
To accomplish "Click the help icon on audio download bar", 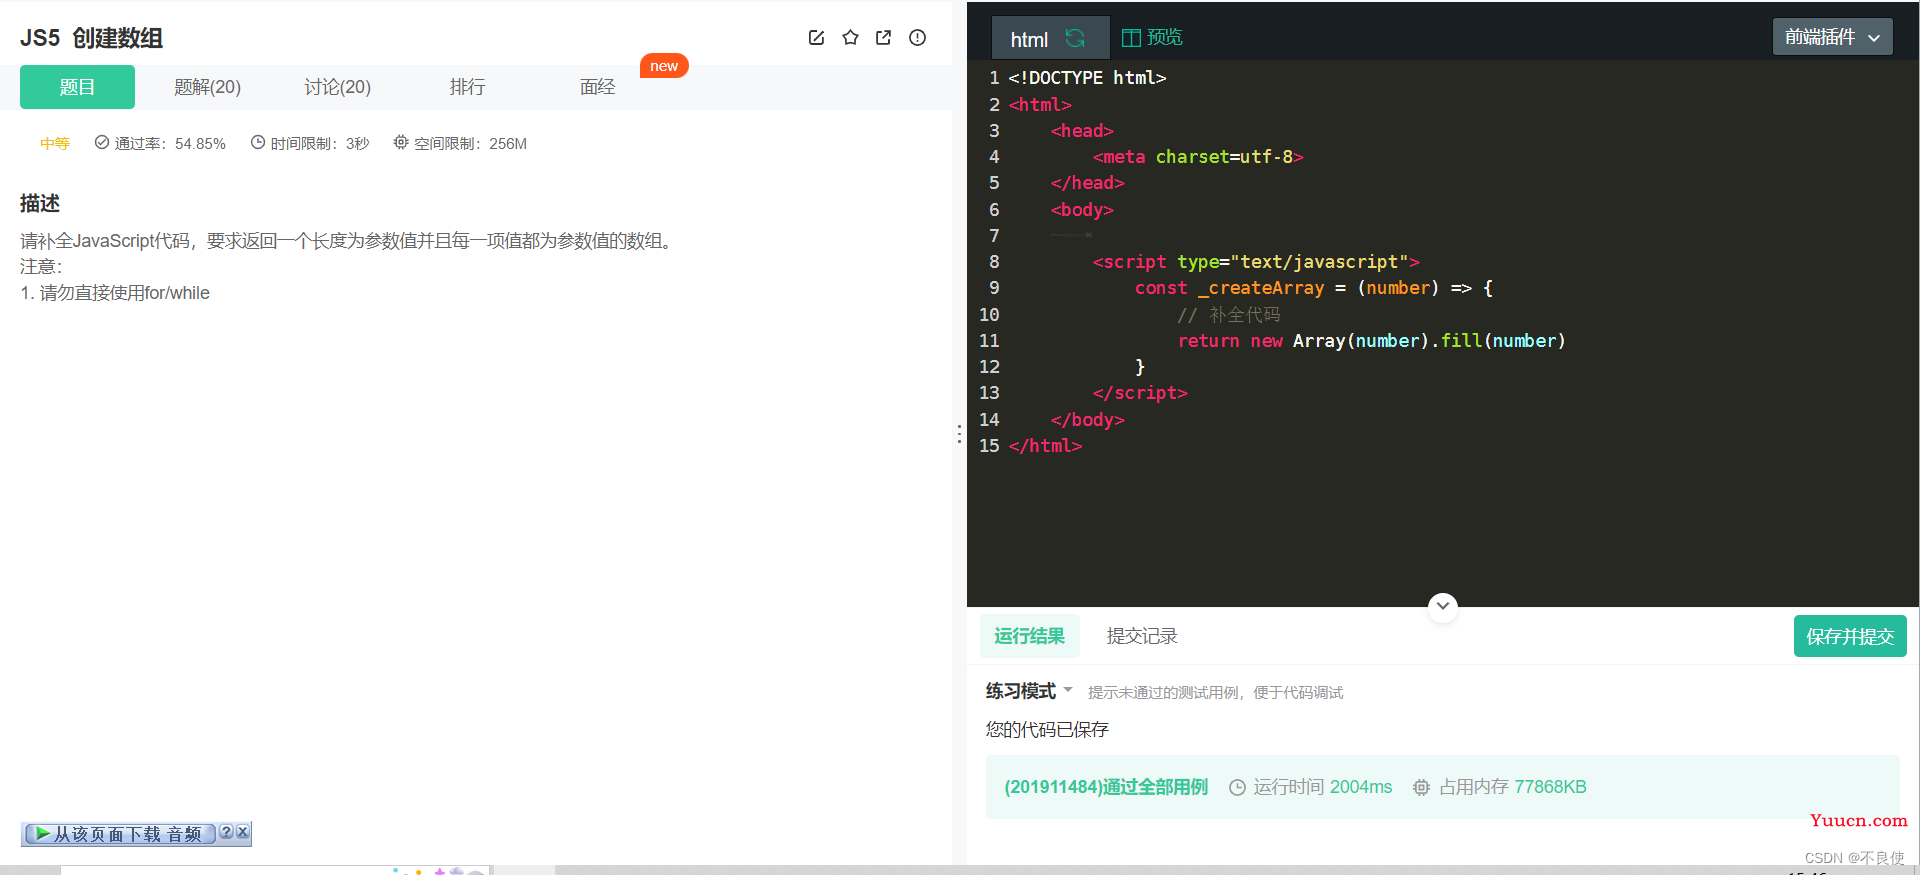I will (x=226, y=832).
